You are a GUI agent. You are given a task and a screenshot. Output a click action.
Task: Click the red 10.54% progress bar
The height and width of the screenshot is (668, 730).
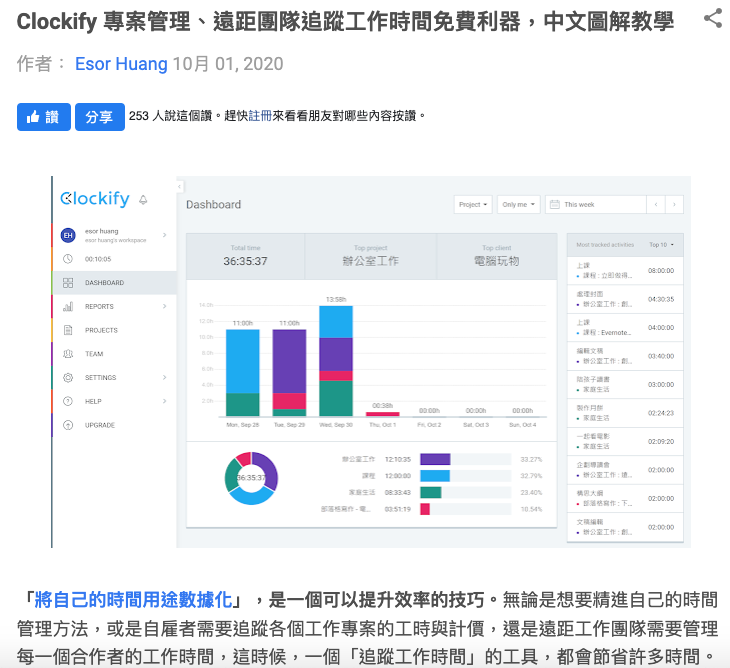click(425, 509)
